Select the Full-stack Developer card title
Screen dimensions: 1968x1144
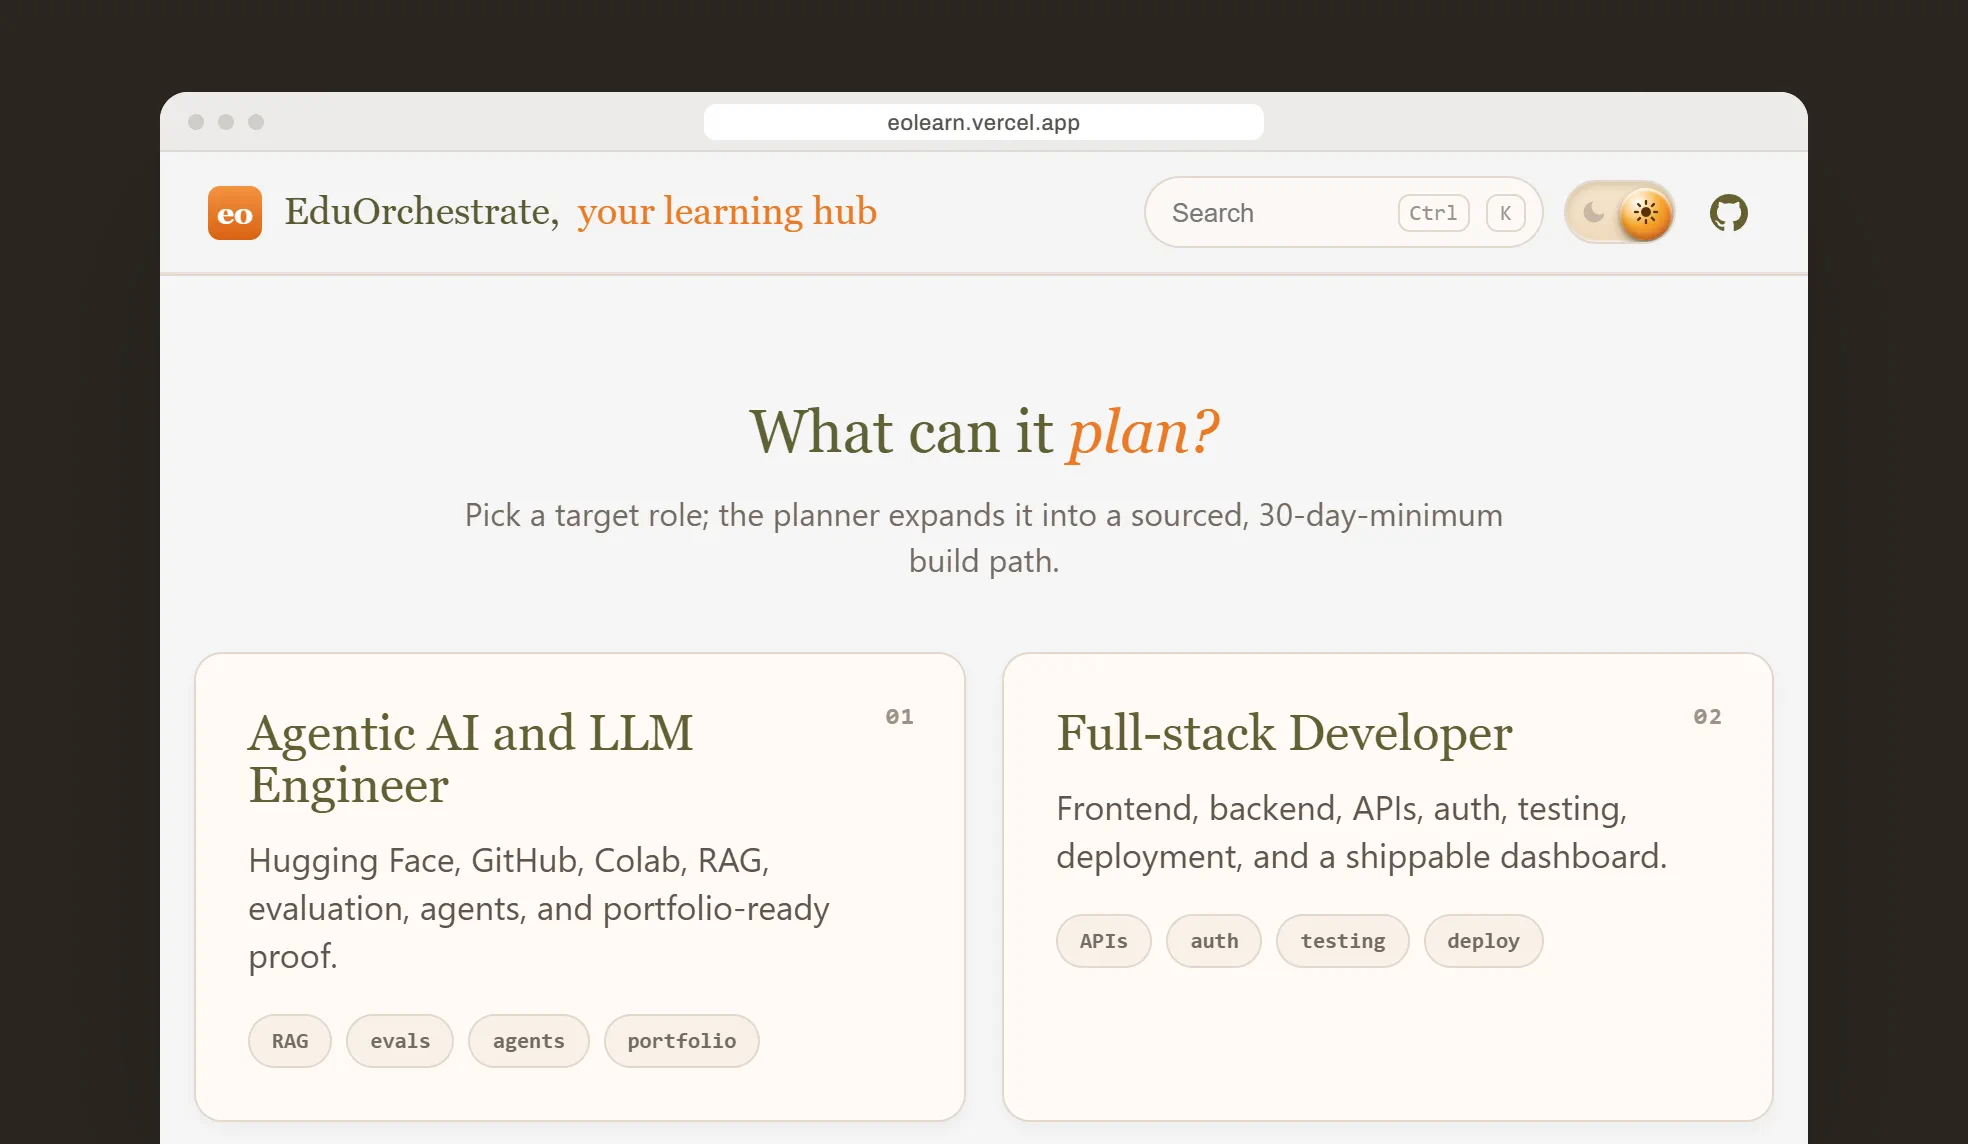point(1284,733)
